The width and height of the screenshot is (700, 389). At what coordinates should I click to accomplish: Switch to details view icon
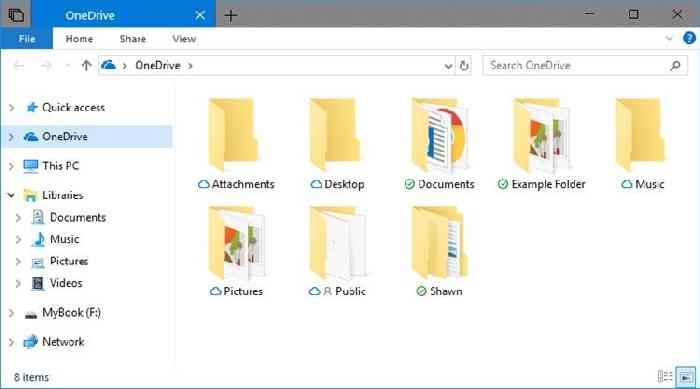tap(665, 376)
